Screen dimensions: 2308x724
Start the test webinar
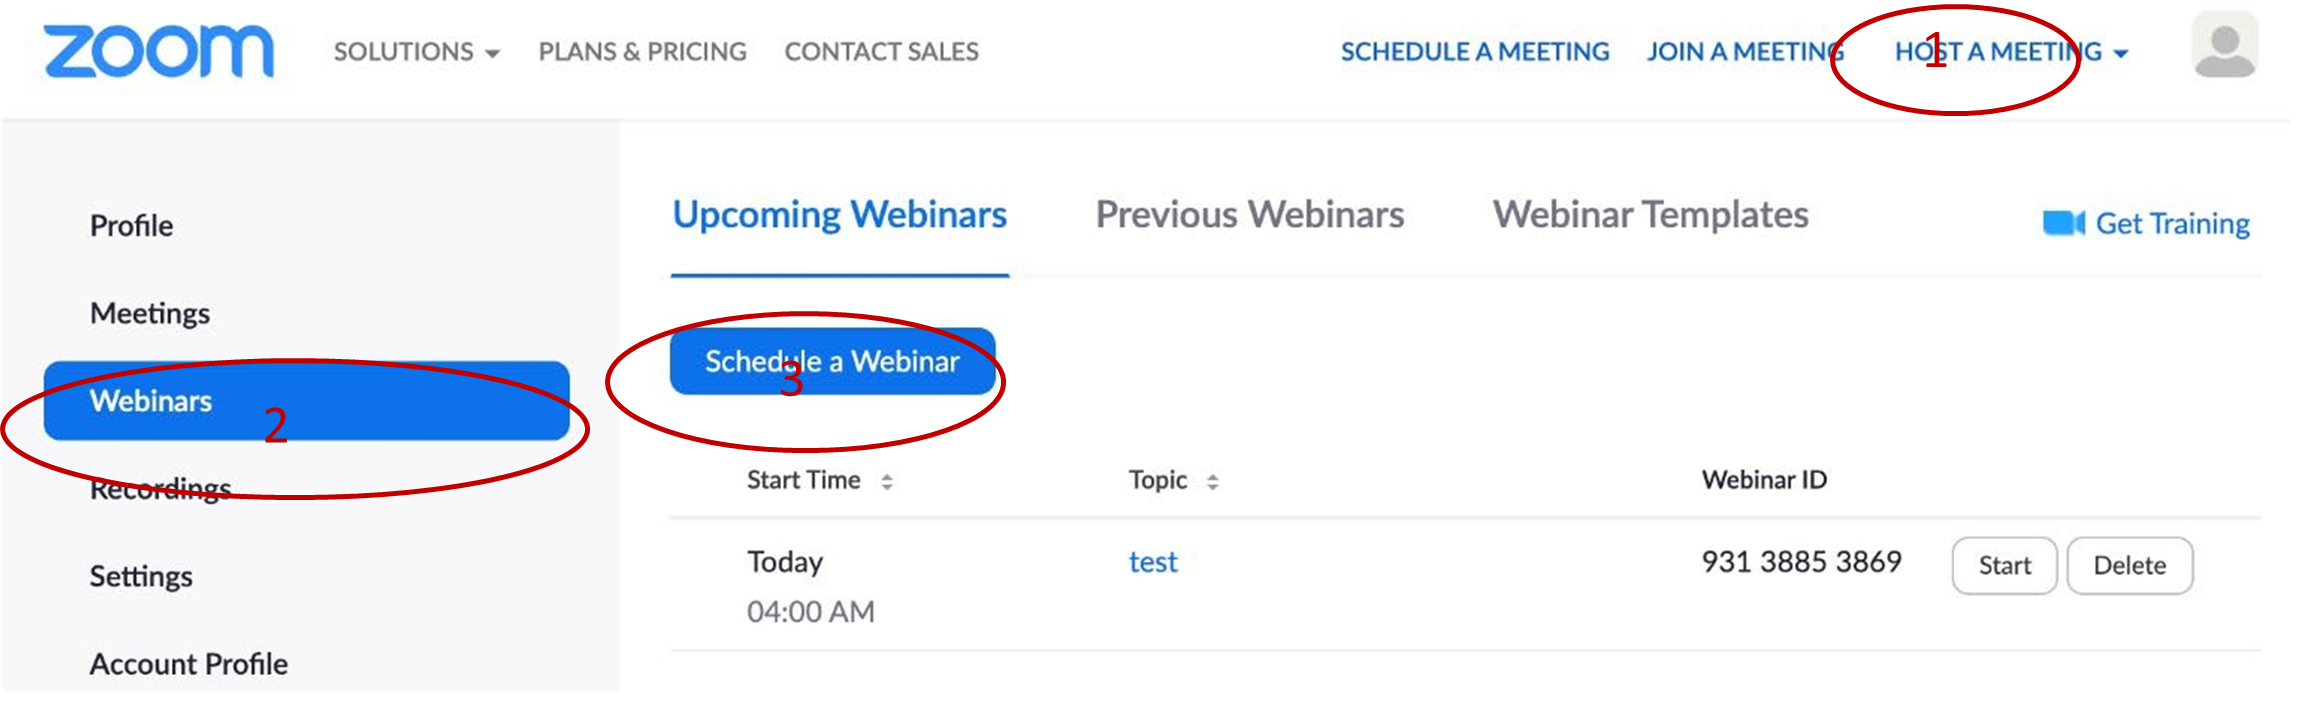(2003, 566)
